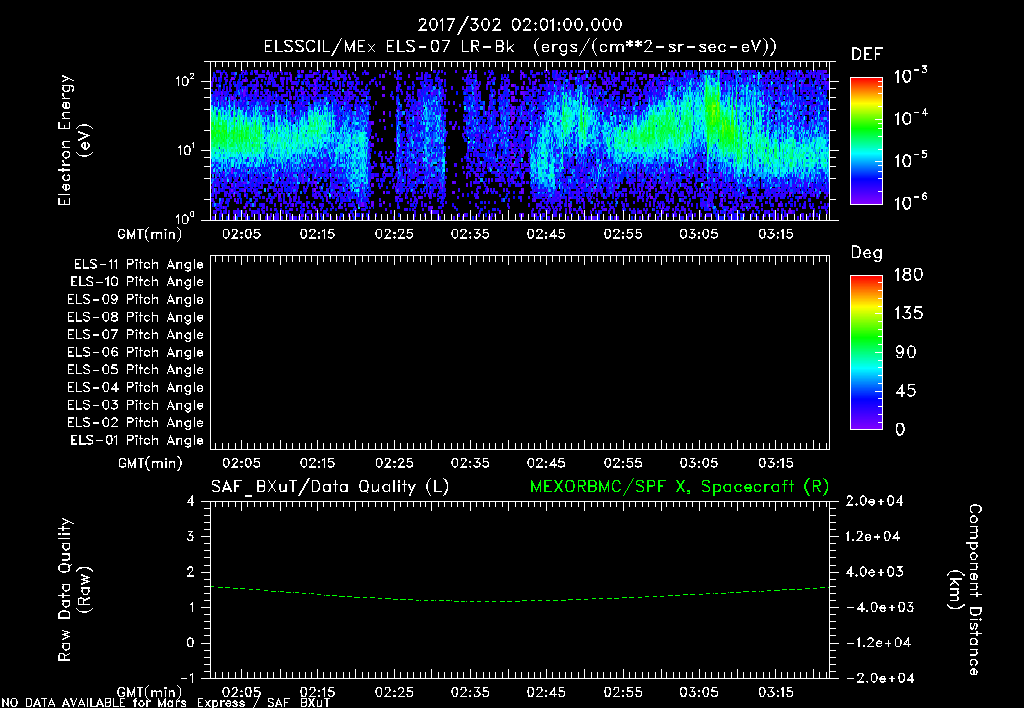Select the ELS-08 Pitch Angle row label
The height and width of the screenshot is (708, 1024).
[x=136, y=317]
